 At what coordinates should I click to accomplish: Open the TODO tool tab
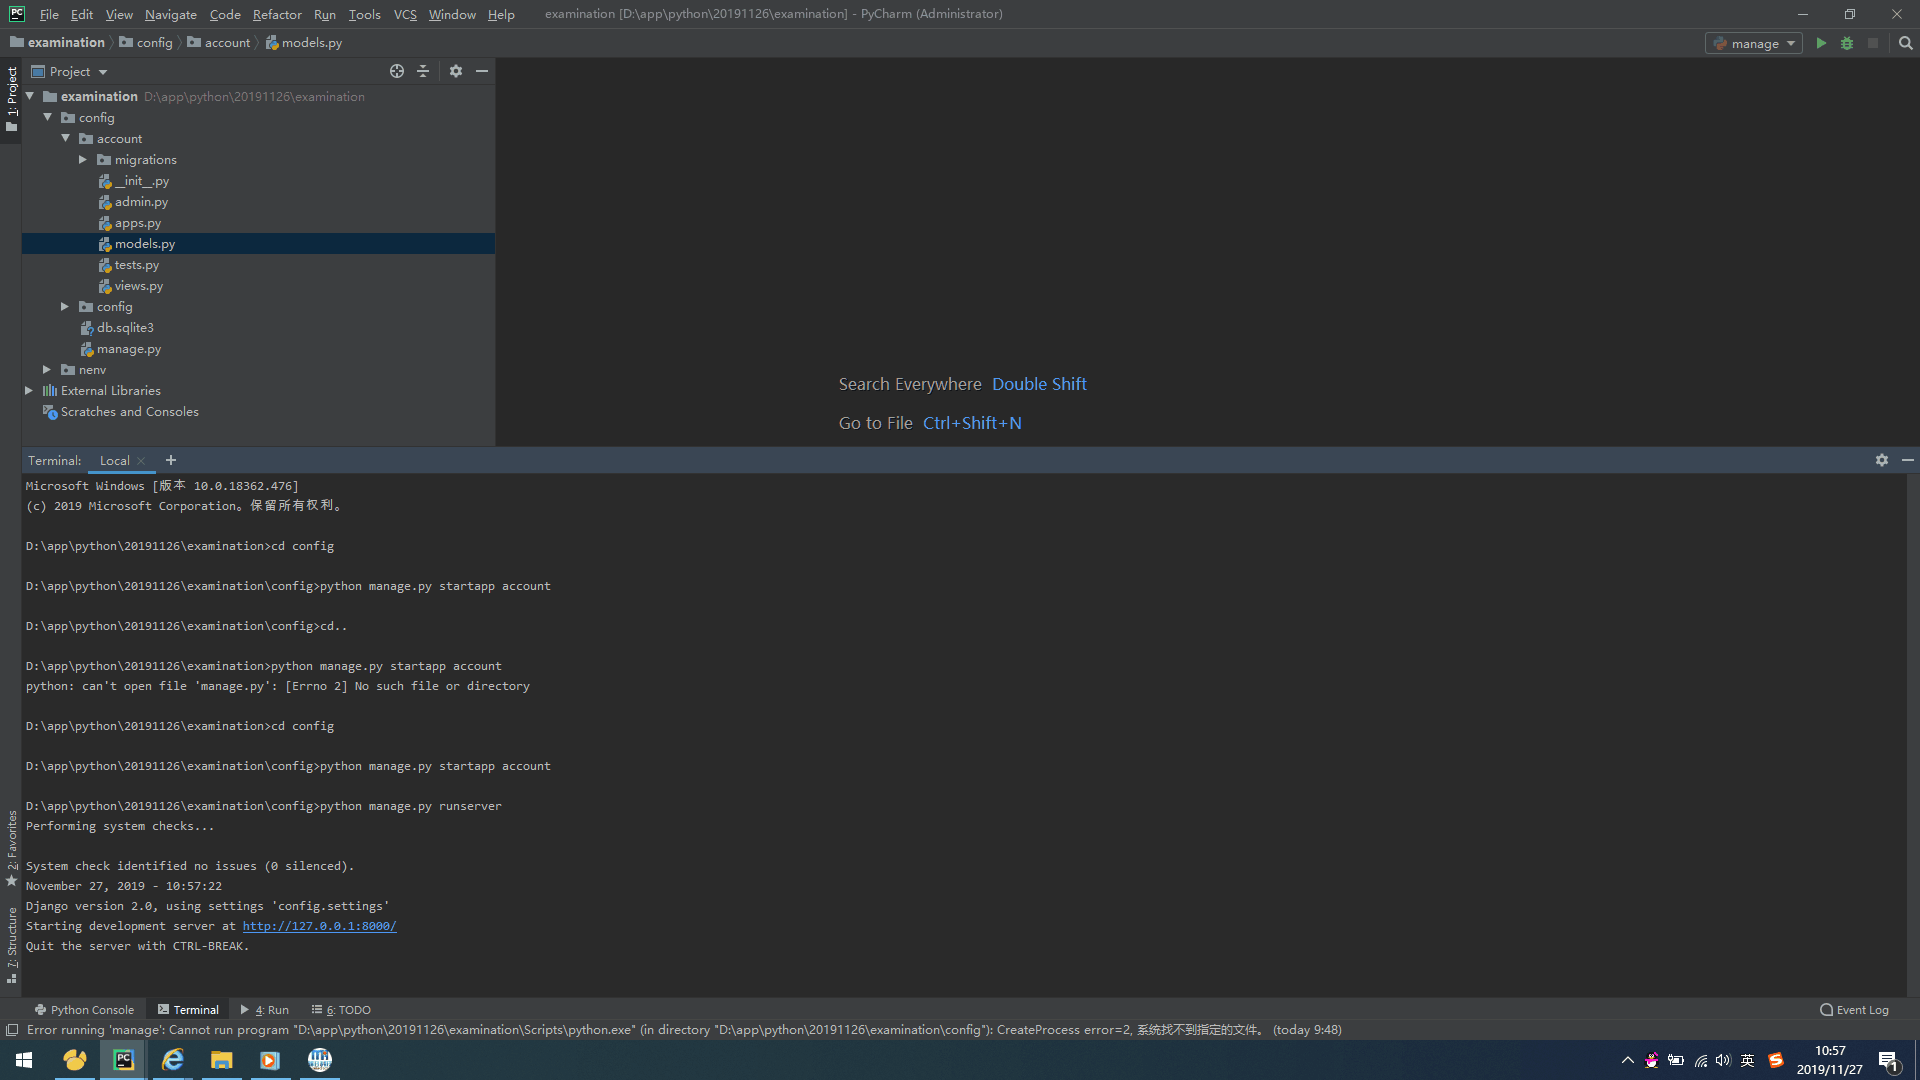tap(341, 1010)
